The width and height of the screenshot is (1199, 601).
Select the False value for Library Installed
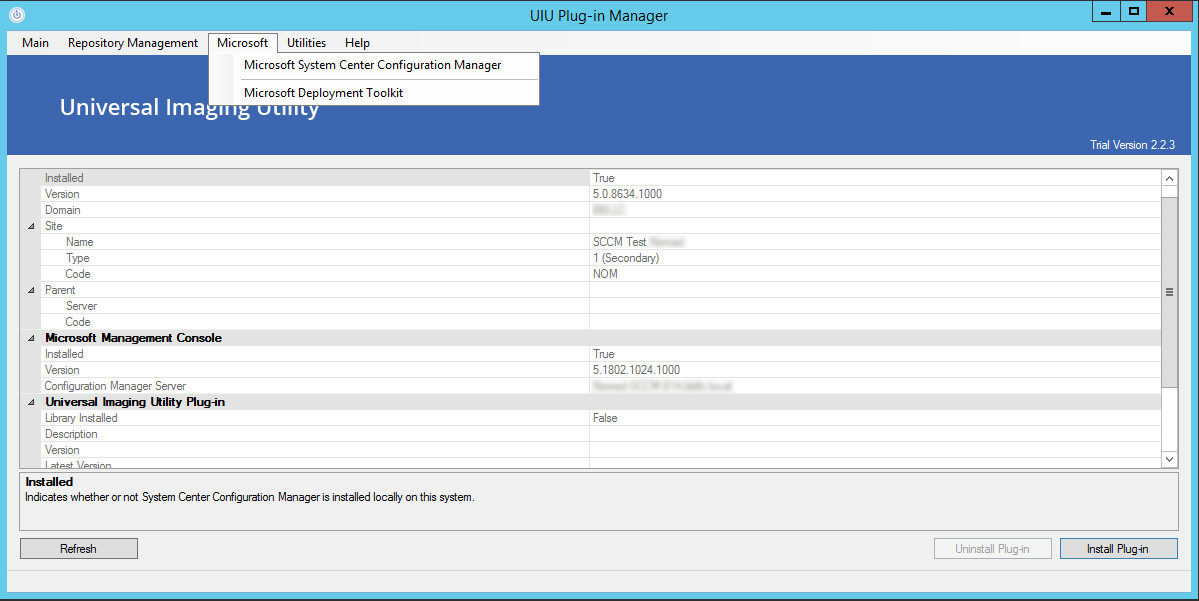(x=605, y=417)
